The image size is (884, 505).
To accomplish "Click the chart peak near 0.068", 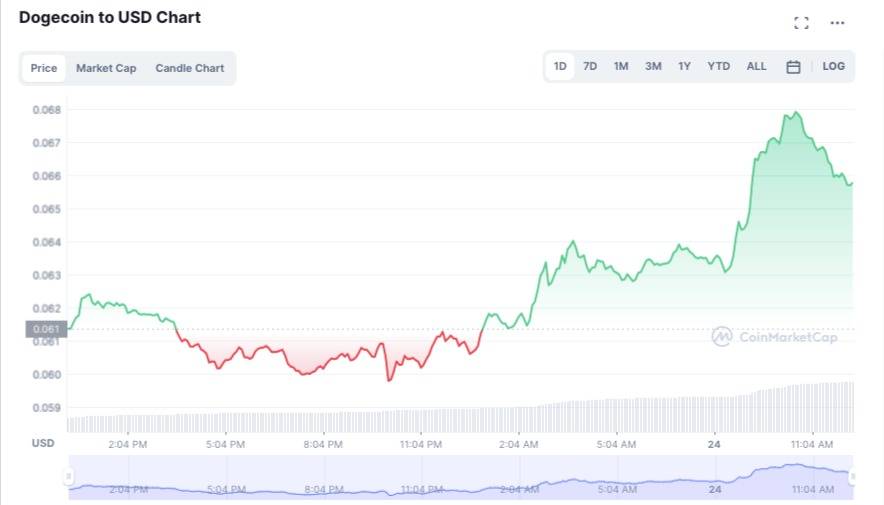I will (796, 113).
